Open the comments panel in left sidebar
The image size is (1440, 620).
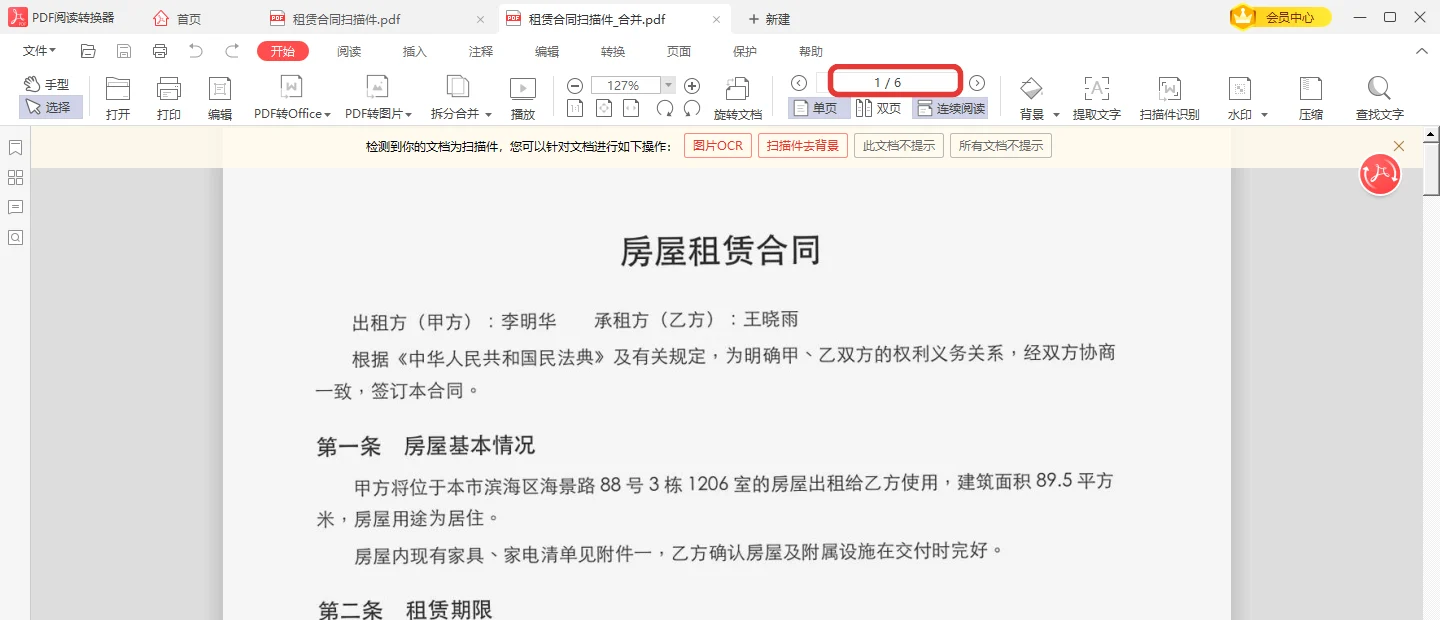click(x=15, y=208)
